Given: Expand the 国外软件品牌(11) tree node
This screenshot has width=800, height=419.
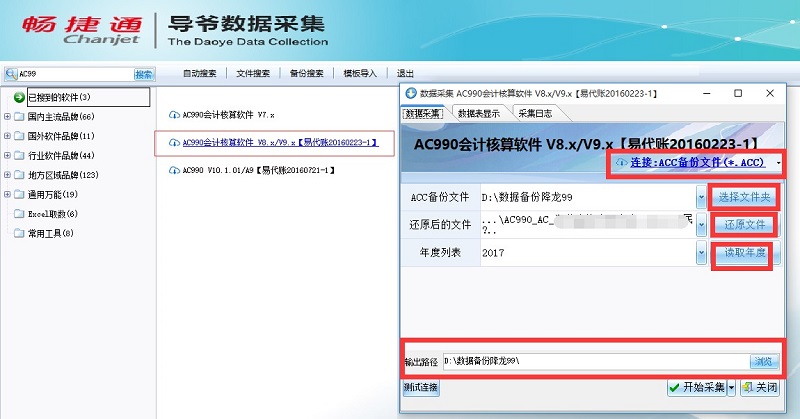Looking at the screenshot, I should (x=7, y=136).
